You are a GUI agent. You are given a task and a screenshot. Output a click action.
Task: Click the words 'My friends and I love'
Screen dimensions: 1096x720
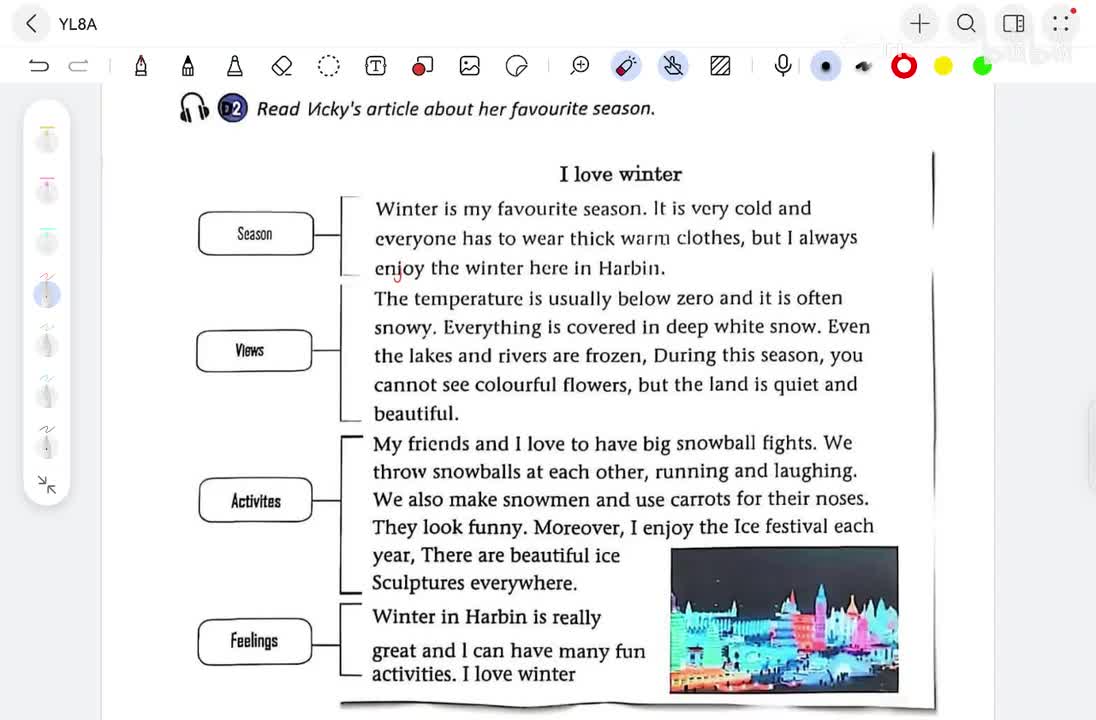[468, 444]
